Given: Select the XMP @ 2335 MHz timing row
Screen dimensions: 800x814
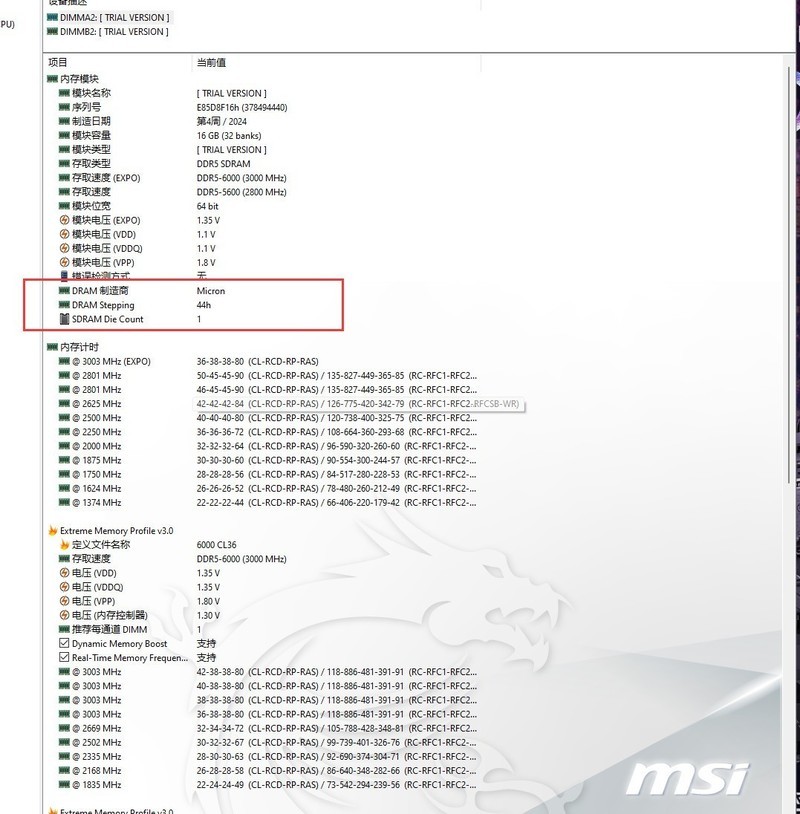Looking at the screenshot, I should point(267,756).
